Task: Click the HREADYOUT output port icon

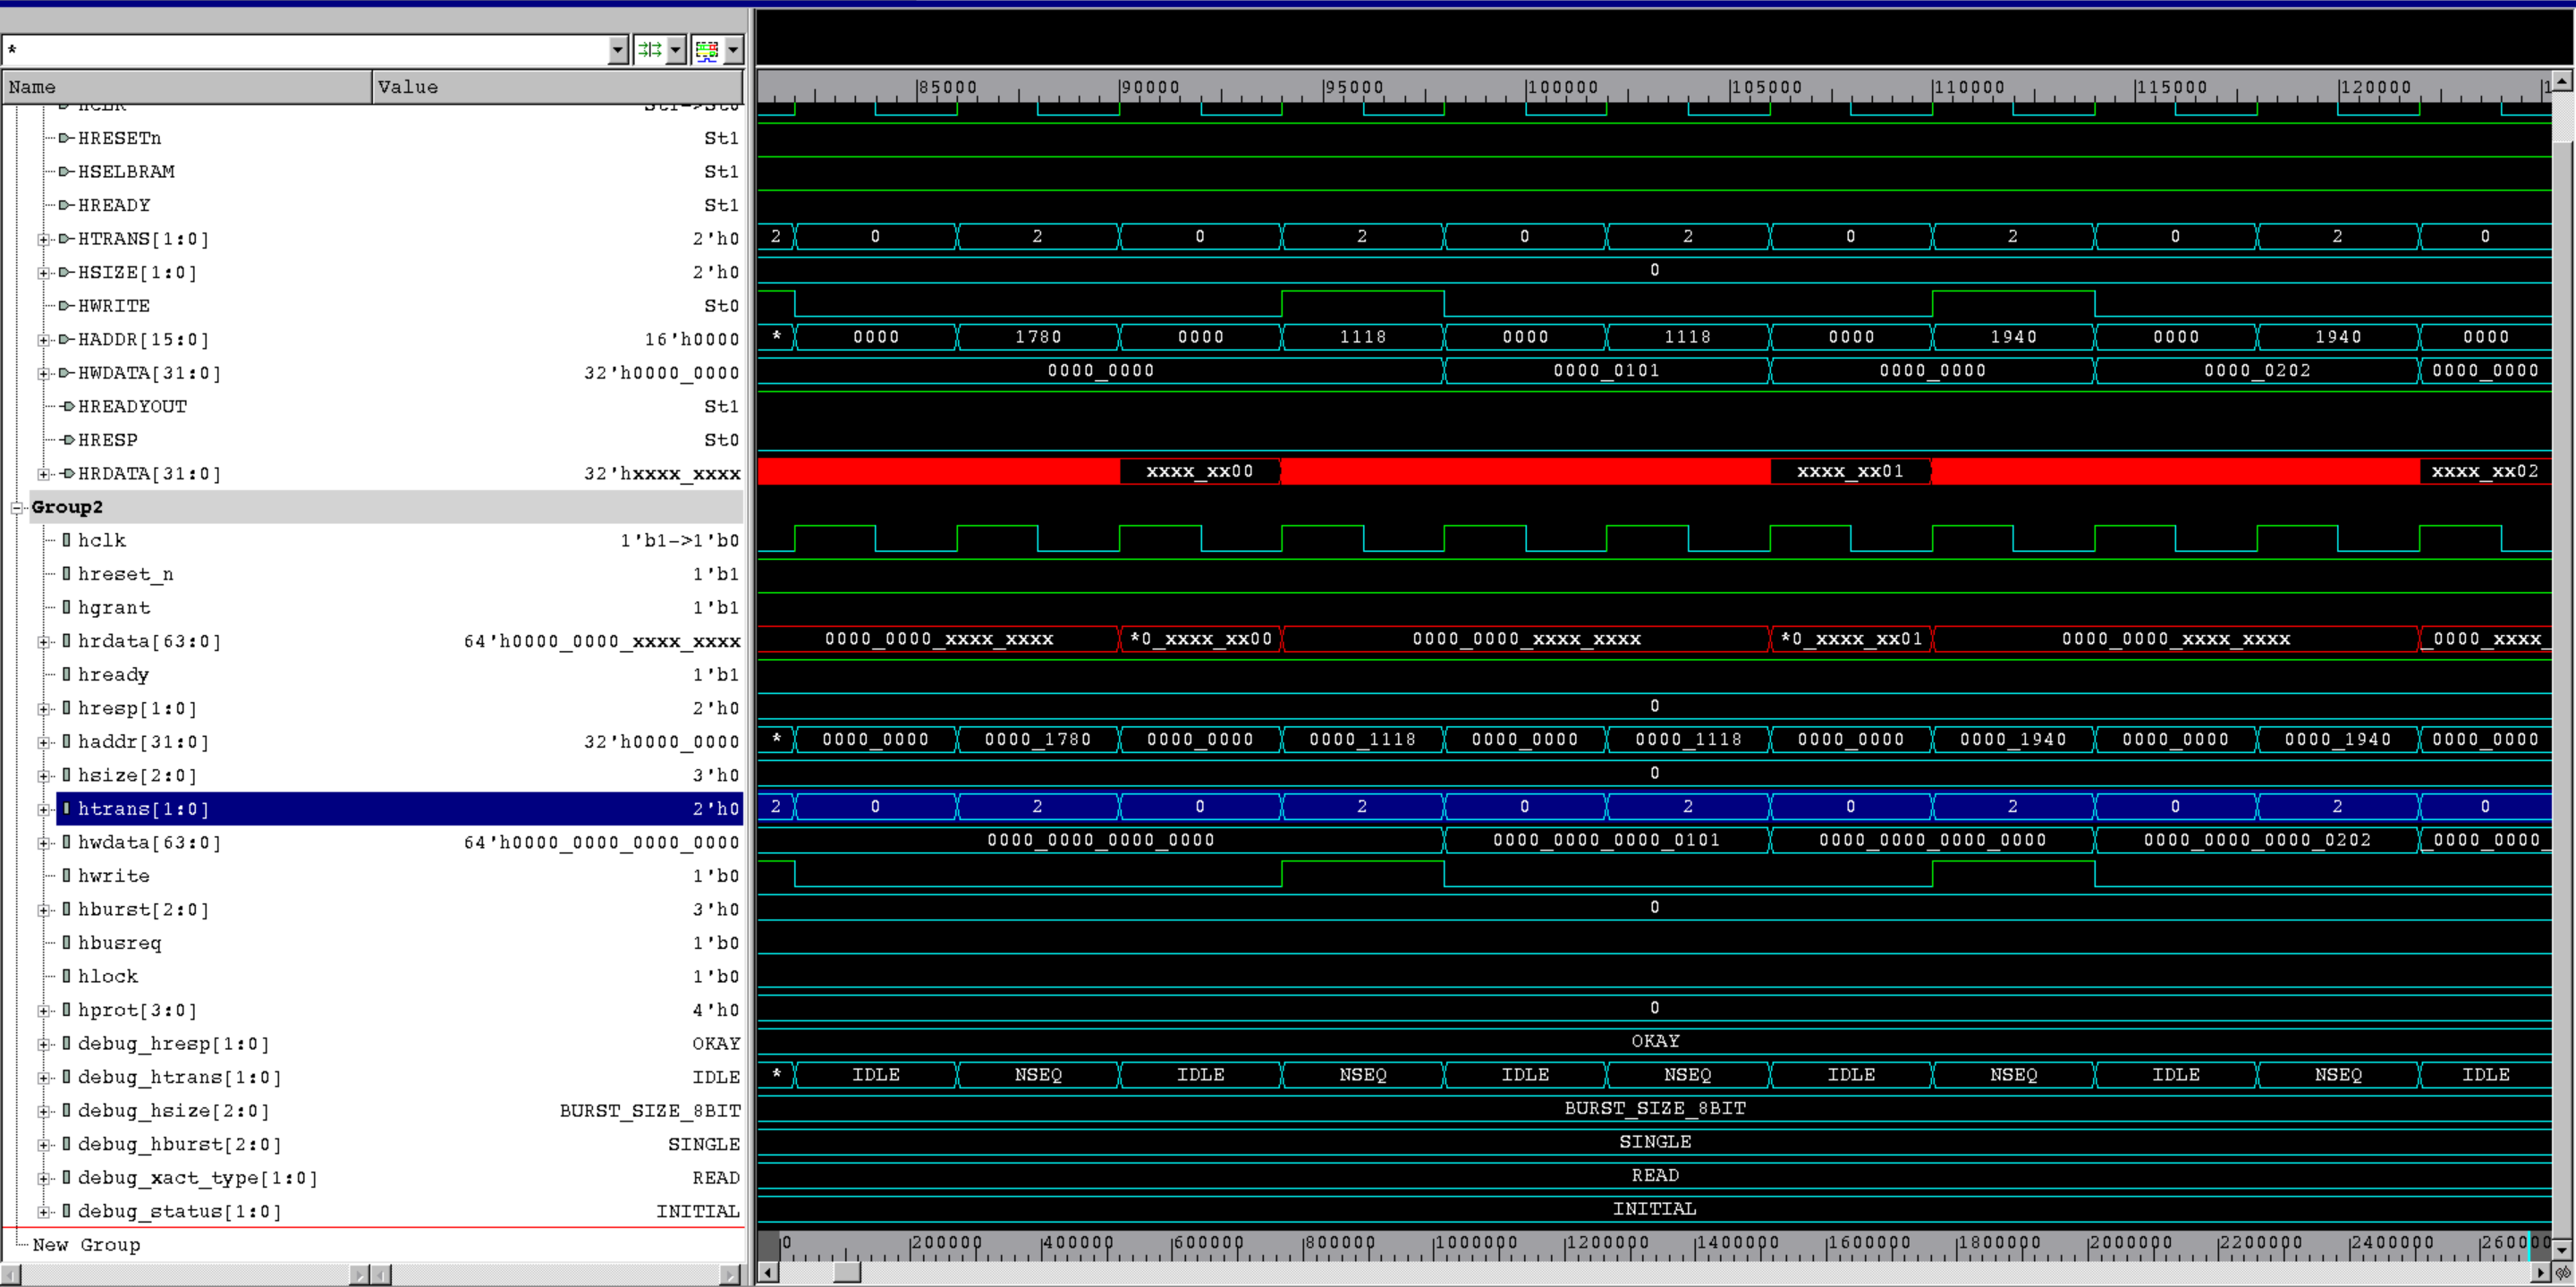Action: pyautogui.click(x=66, y=407)
